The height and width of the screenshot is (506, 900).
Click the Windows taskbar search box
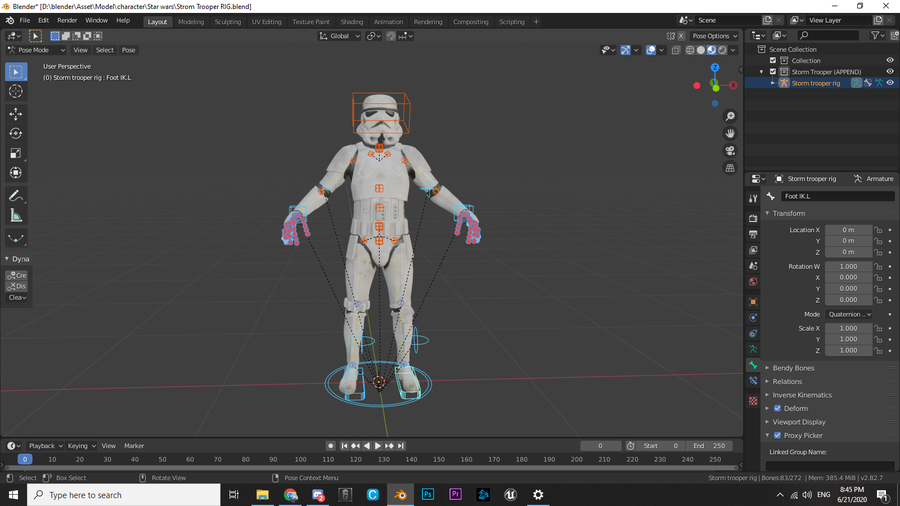pos(123,495)
